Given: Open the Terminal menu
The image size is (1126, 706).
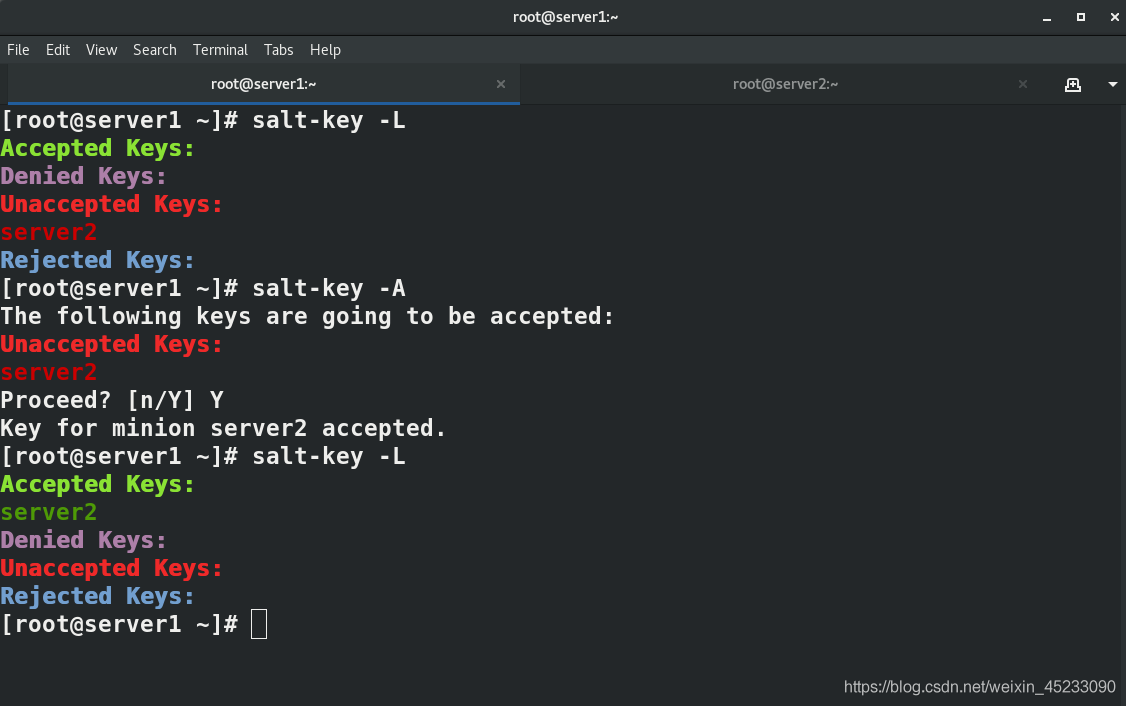Looking at the screenshot, I should (x=220, y=50).
